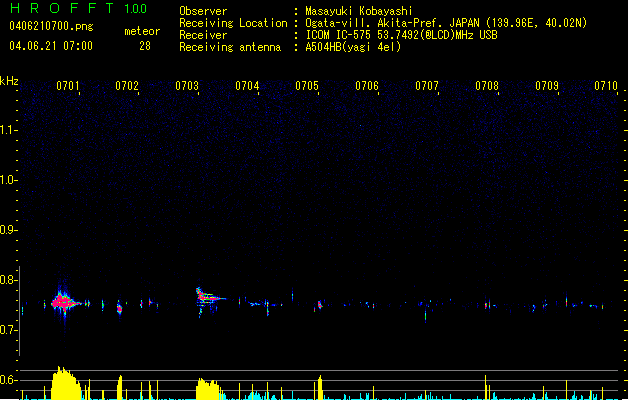Image resolution: width=629 pixels, height=400 pixels.
Task: Click the 0703 time axis marker
Action: tap(187, 86)
